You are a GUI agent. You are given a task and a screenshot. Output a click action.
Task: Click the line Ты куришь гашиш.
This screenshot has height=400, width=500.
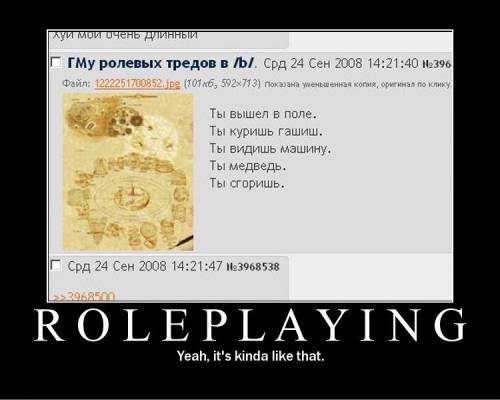tap(266, 131)
